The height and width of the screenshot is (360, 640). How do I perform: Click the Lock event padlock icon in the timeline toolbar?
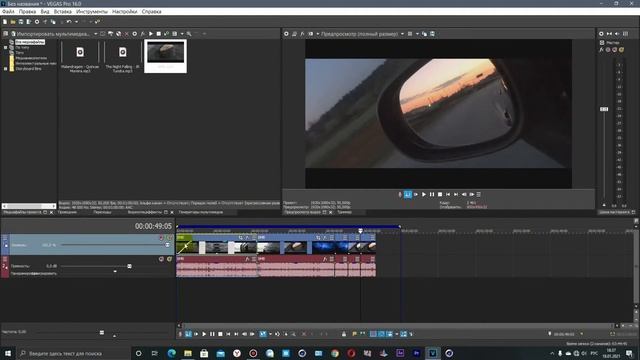[x=344, y=334]
